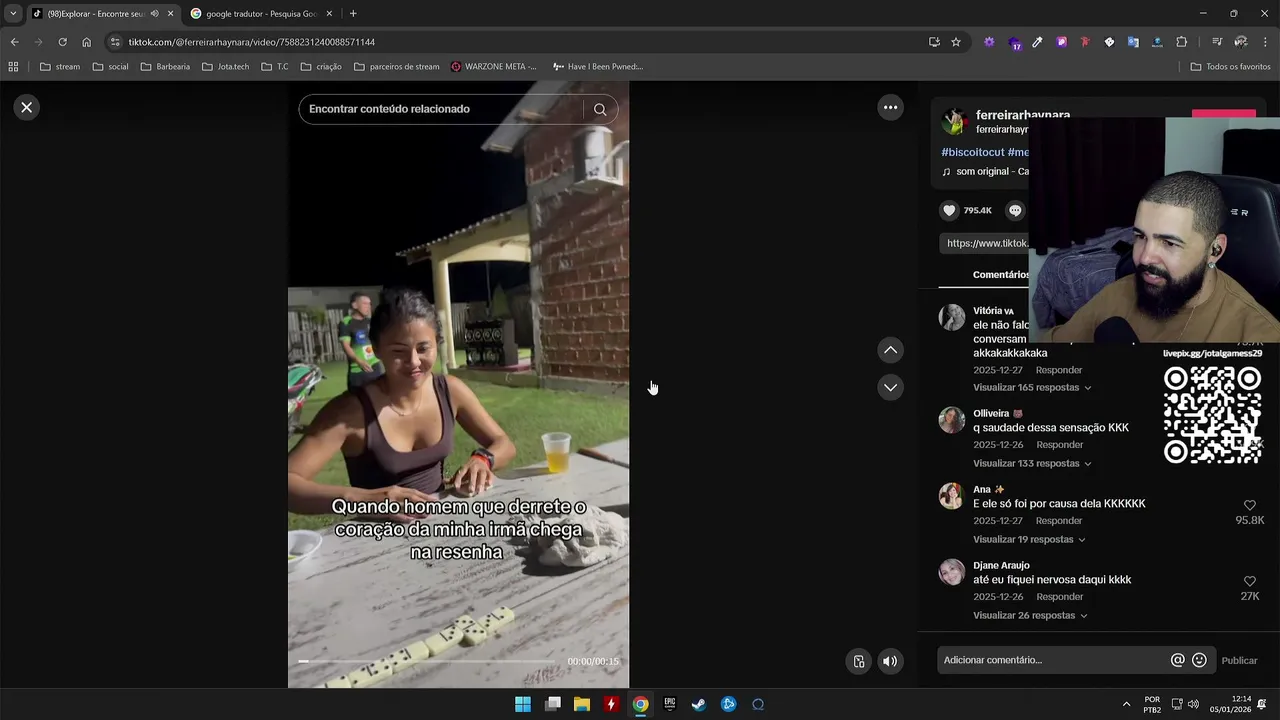Bookmark this page with star icon
Image resolution: width=1280 pixels, height=720 pixels.
tap(956, 42)
